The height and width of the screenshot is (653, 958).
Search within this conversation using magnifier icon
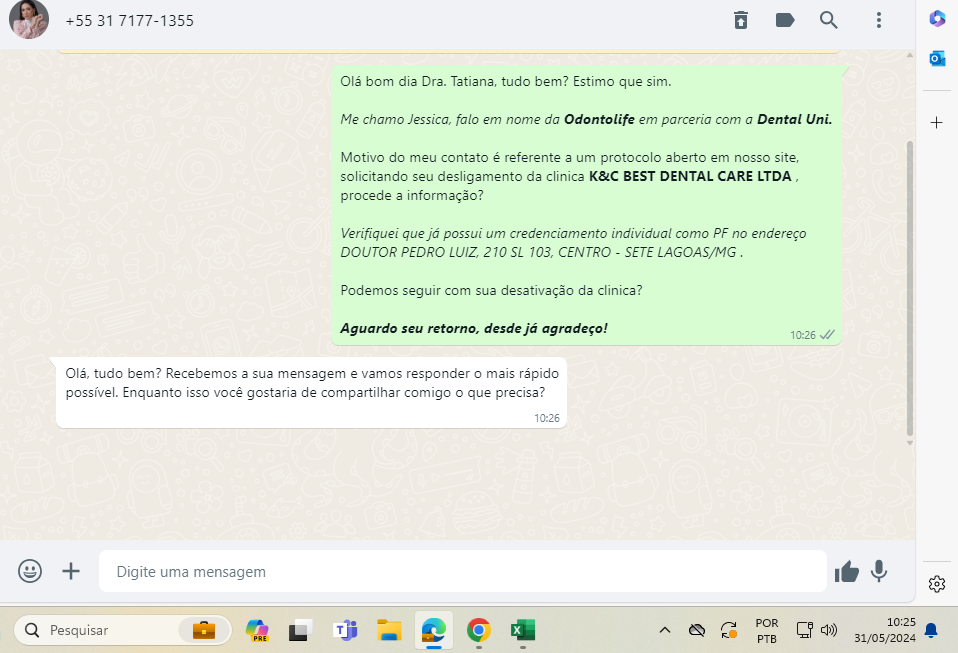click(x=829, y=20)
